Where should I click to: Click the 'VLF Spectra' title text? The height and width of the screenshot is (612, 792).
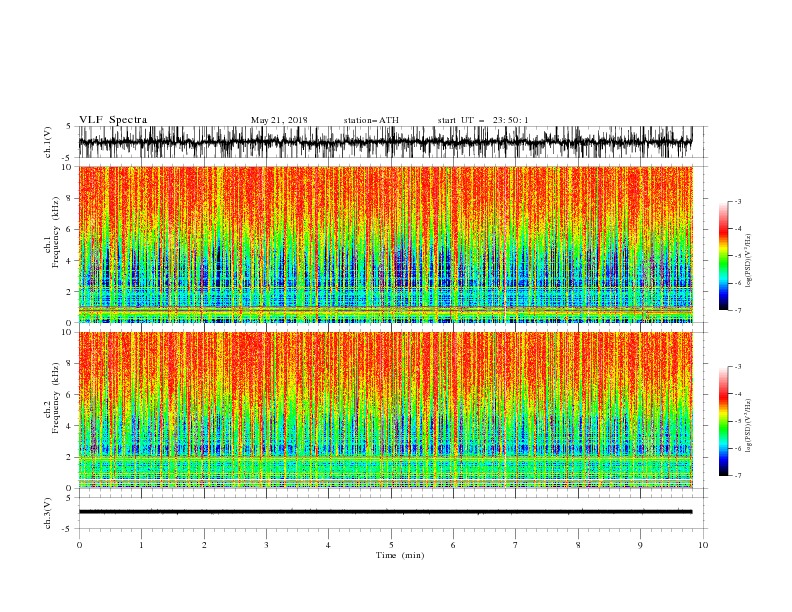[x=113, y=120]
